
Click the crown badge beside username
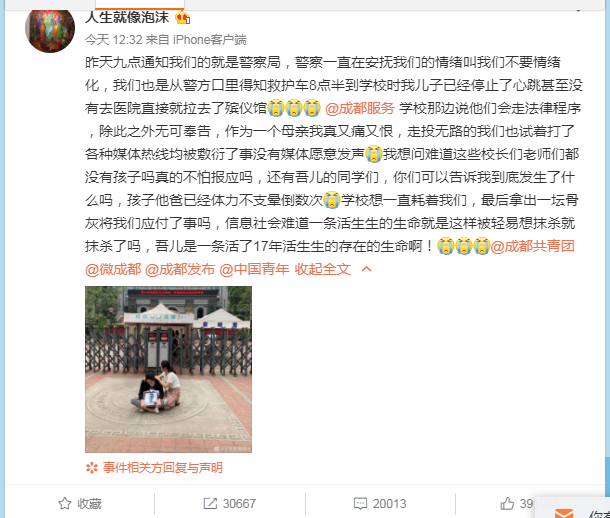pos(182,18)
